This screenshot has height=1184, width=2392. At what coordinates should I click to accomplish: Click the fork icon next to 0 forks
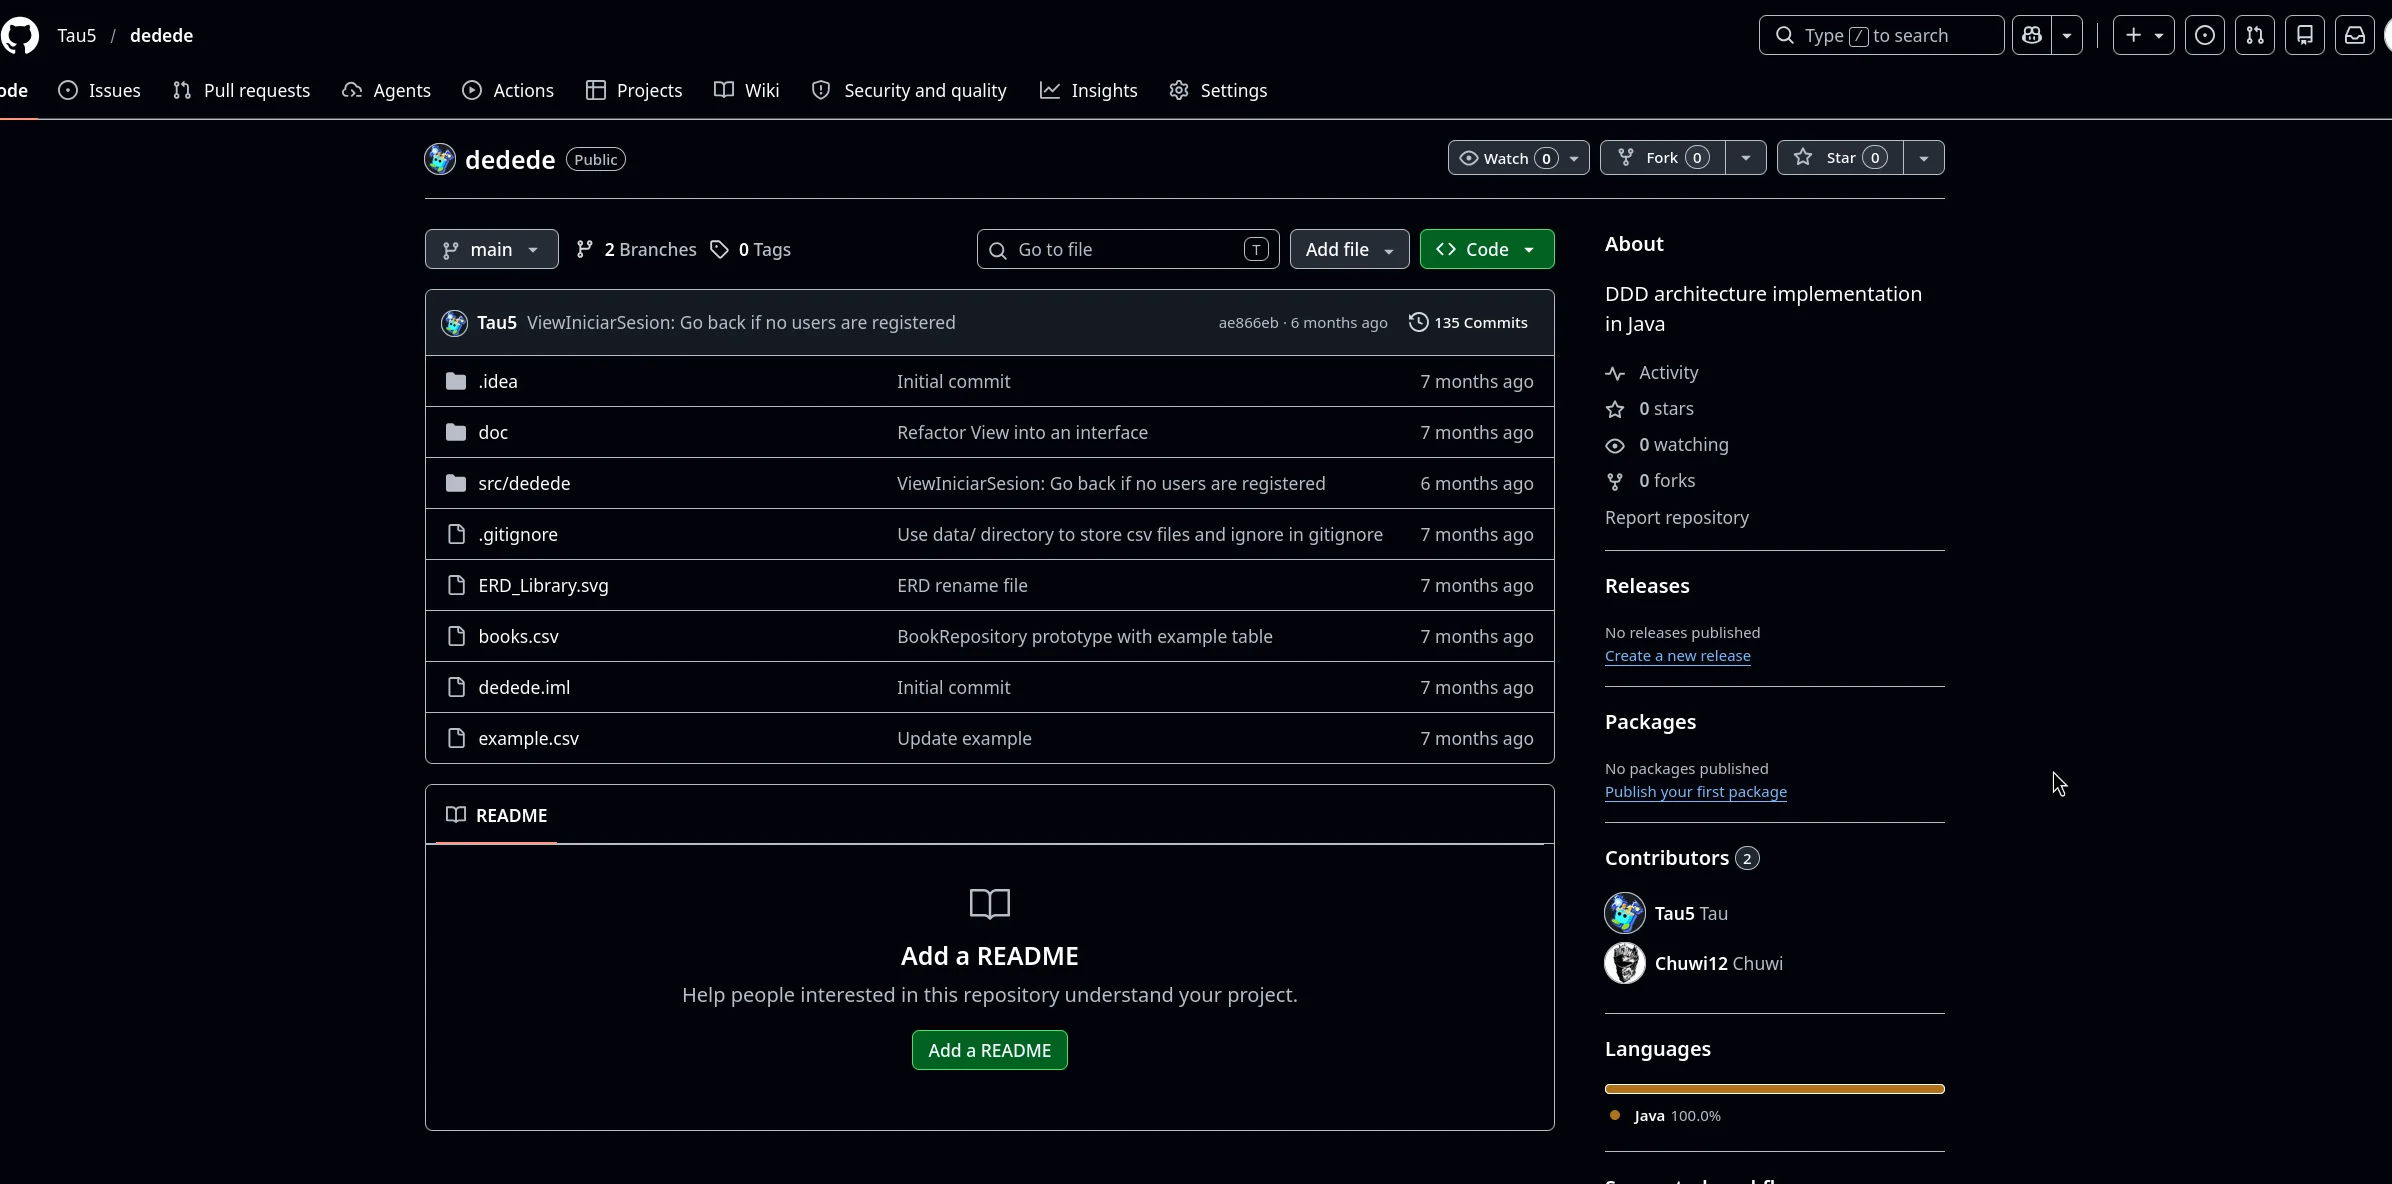pyautogui.click(x=1615, y=481)
